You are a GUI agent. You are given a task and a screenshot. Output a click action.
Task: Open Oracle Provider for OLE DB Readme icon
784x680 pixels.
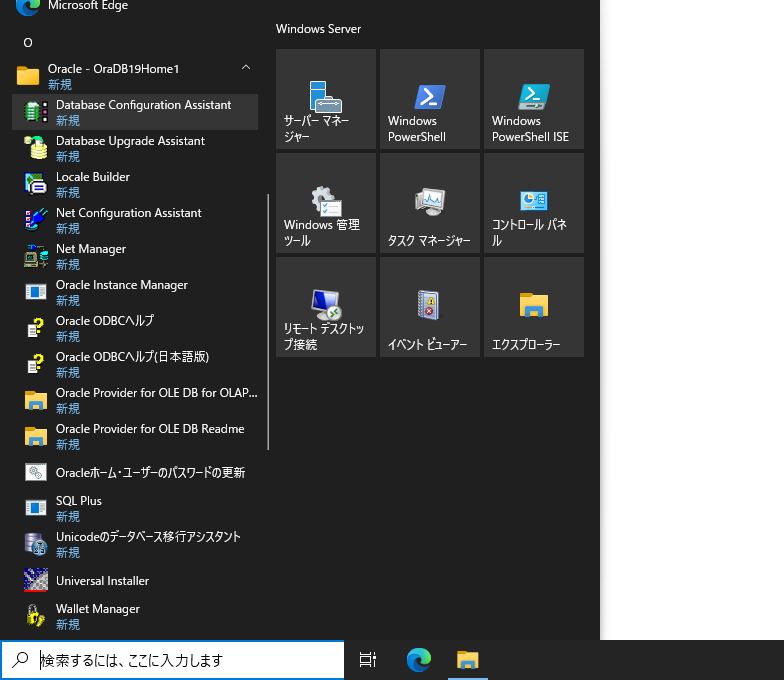(36, 436)
